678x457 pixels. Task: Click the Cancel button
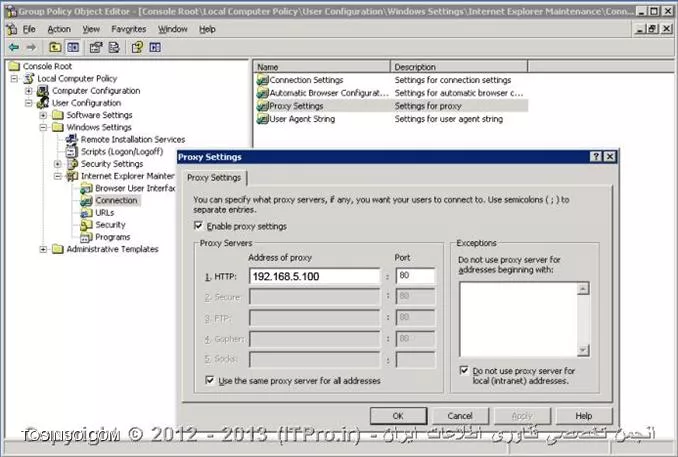pyautogui.click(x=460, y=415)
